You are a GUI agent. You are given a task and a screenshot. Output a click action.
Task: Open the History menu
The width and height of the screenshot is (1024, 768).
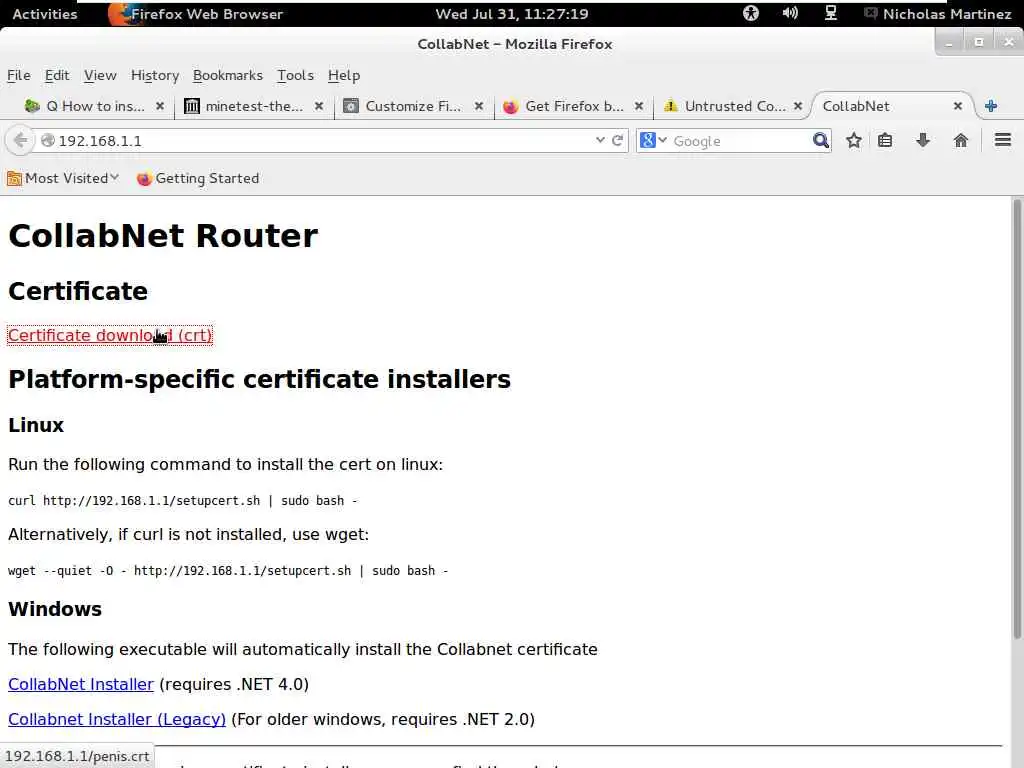pos(155,76)
